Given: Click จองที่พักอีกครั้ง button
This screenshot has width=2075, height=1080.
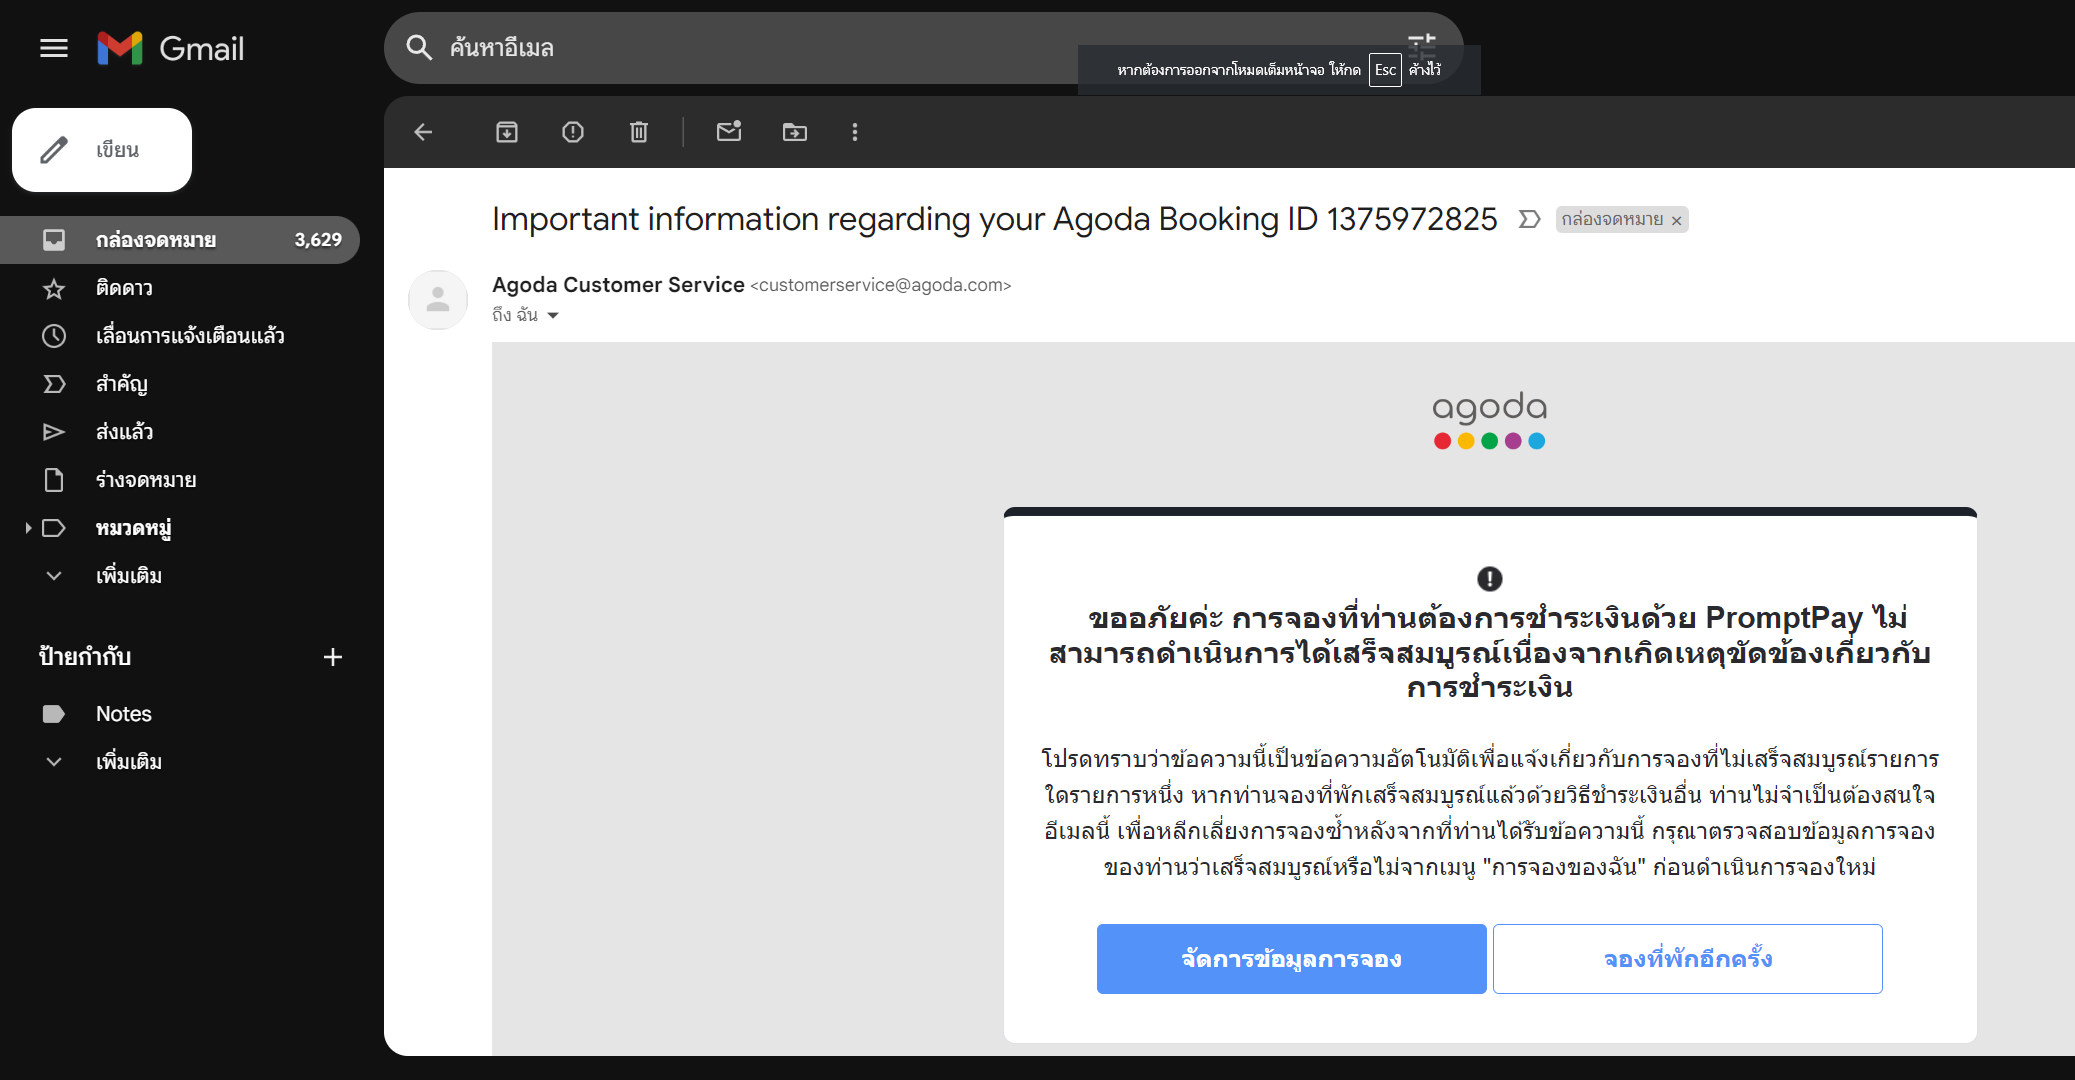Looking at the screenshot, I should [x=1688, y=959].
